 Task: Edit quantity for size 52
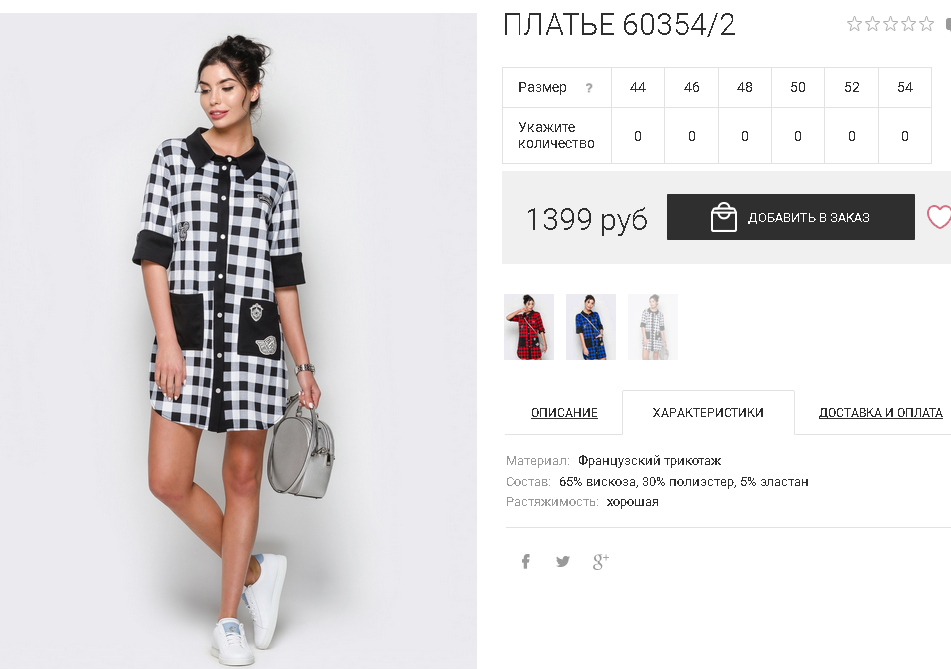coord(852,136)
